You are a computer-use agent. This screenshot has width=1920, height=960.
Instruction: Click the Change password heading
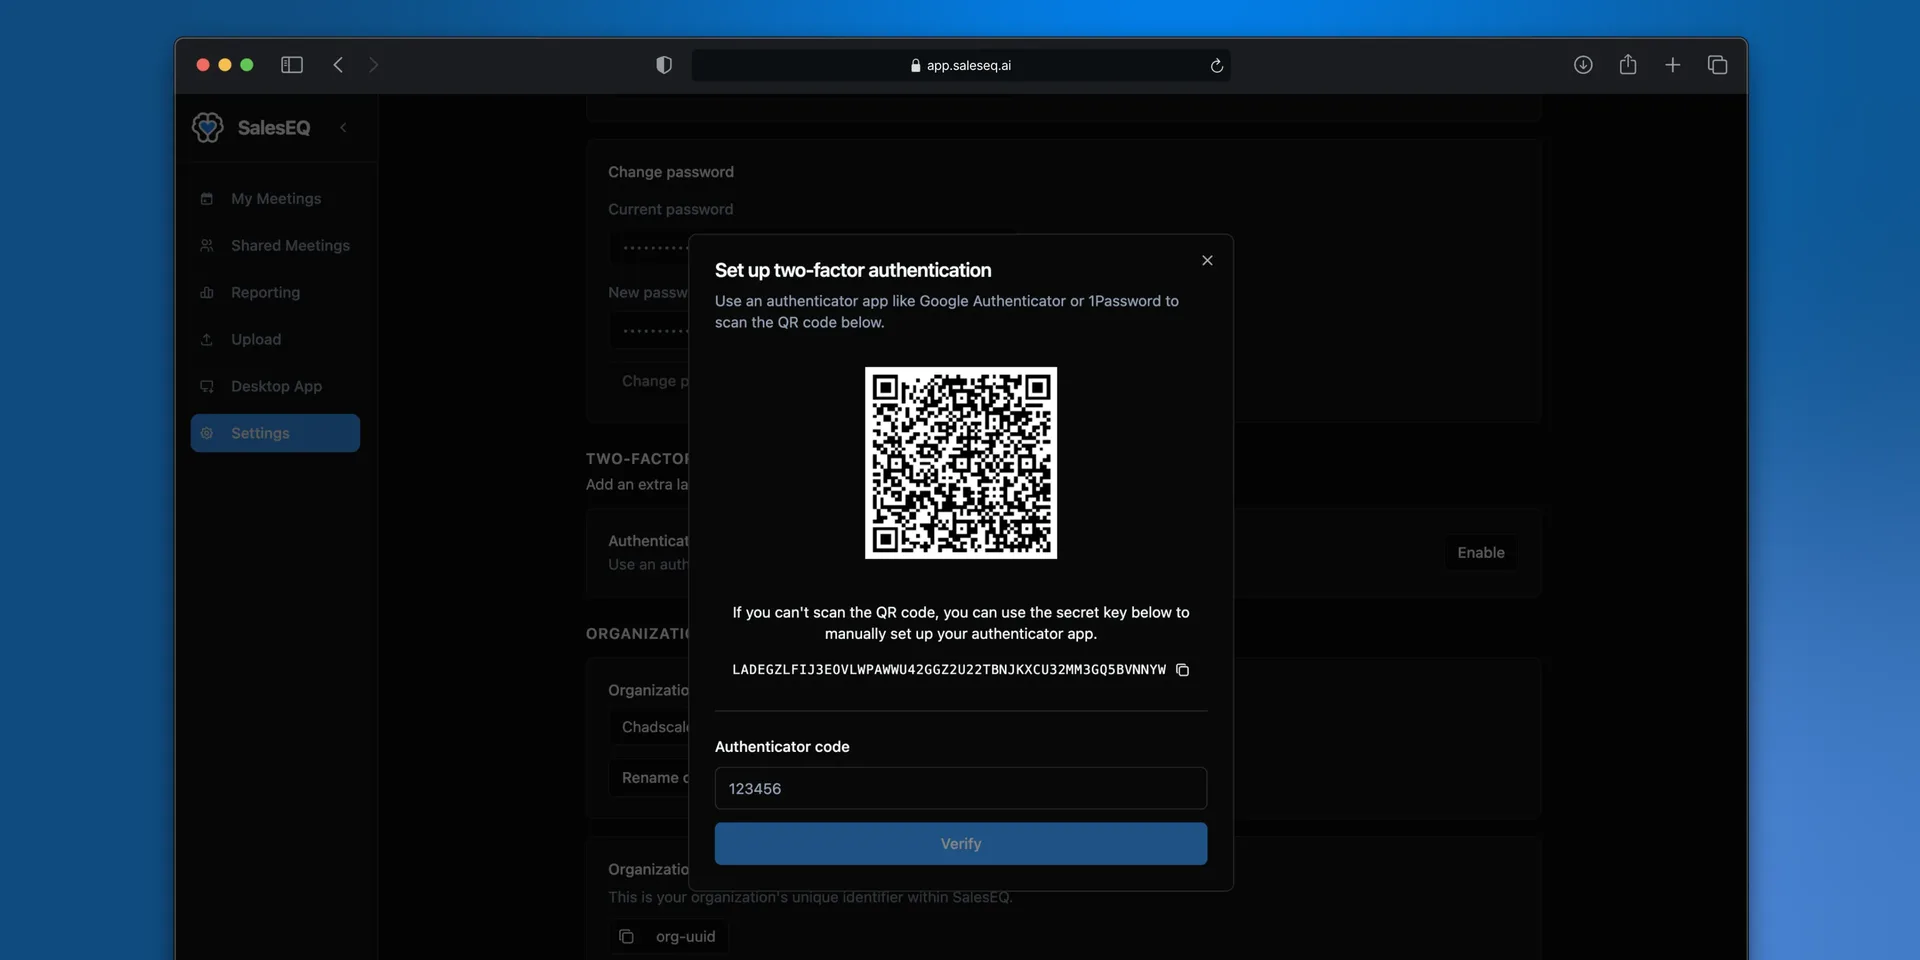point(671,172)
